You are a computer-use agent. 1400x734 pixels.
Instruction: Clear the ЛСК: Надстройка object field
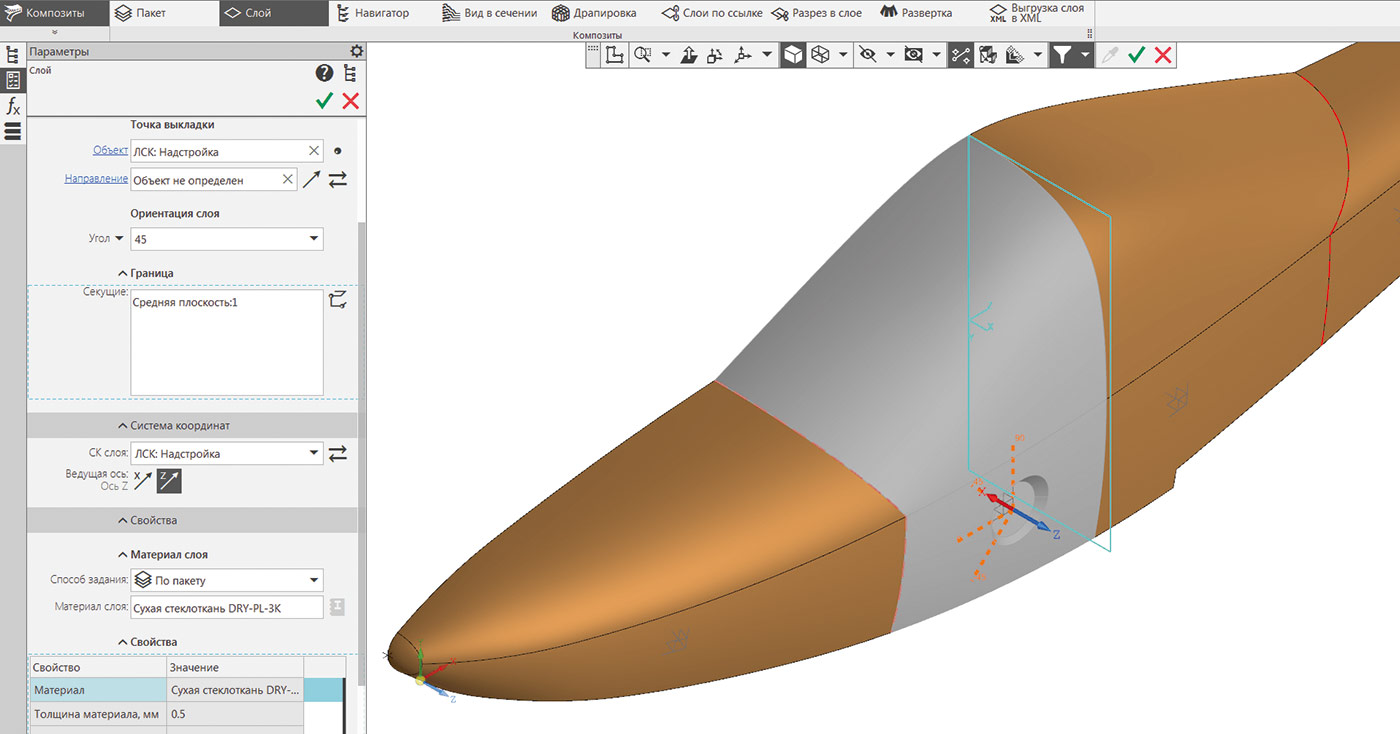tap(314, 151)
